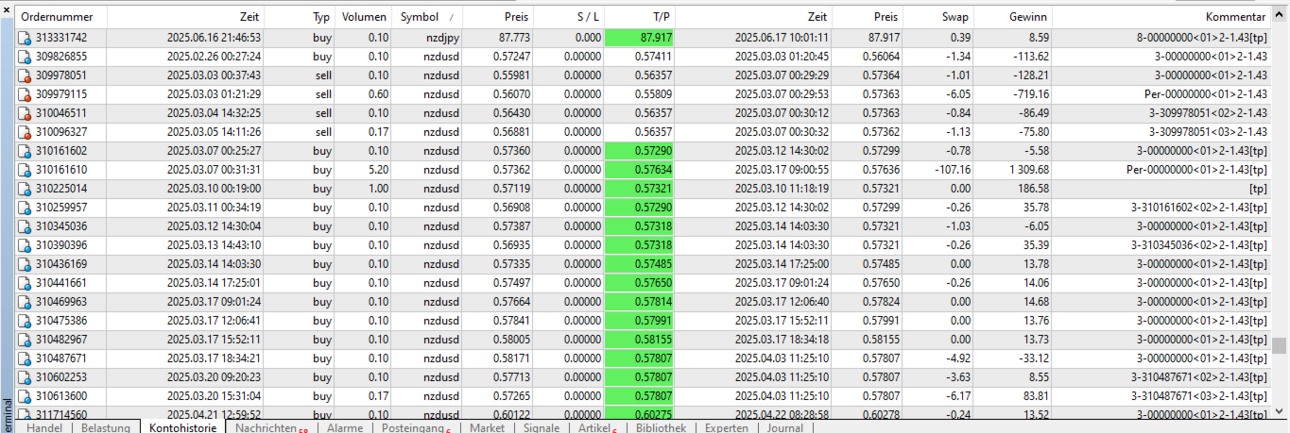Click the red order icon for 309978051
The image size is (1290, 433).
point(25,75)
